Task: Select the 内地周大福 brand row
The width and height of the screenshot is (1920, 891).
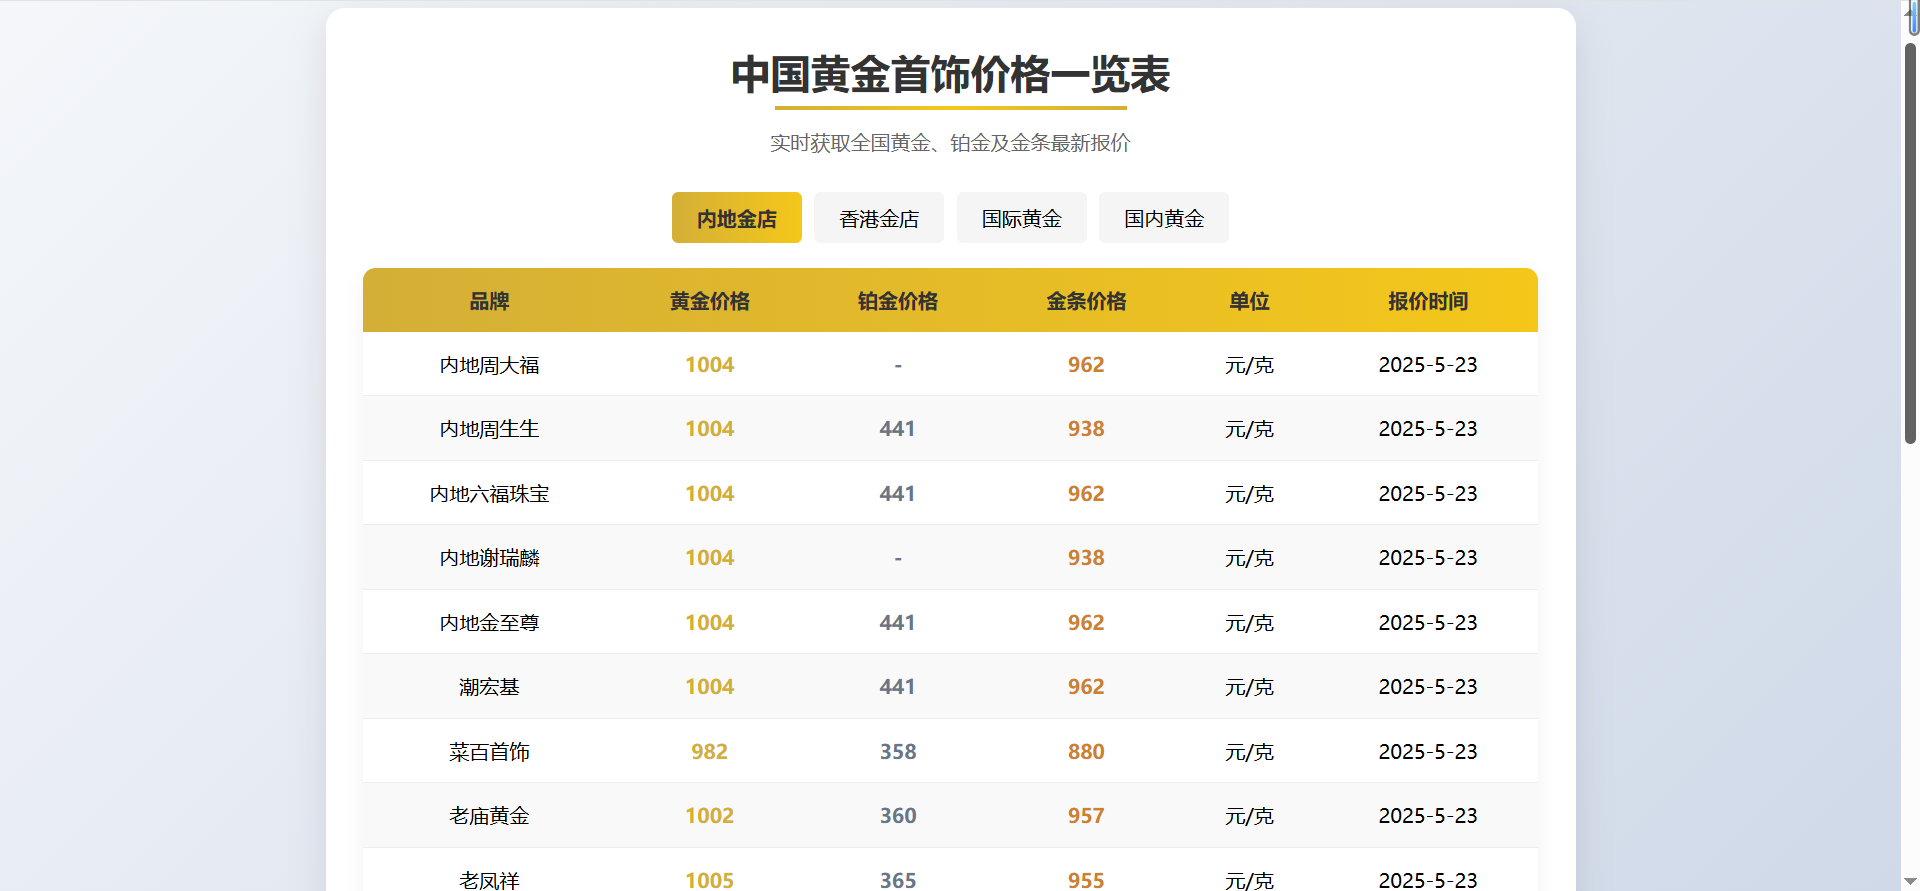Action: 489,365
